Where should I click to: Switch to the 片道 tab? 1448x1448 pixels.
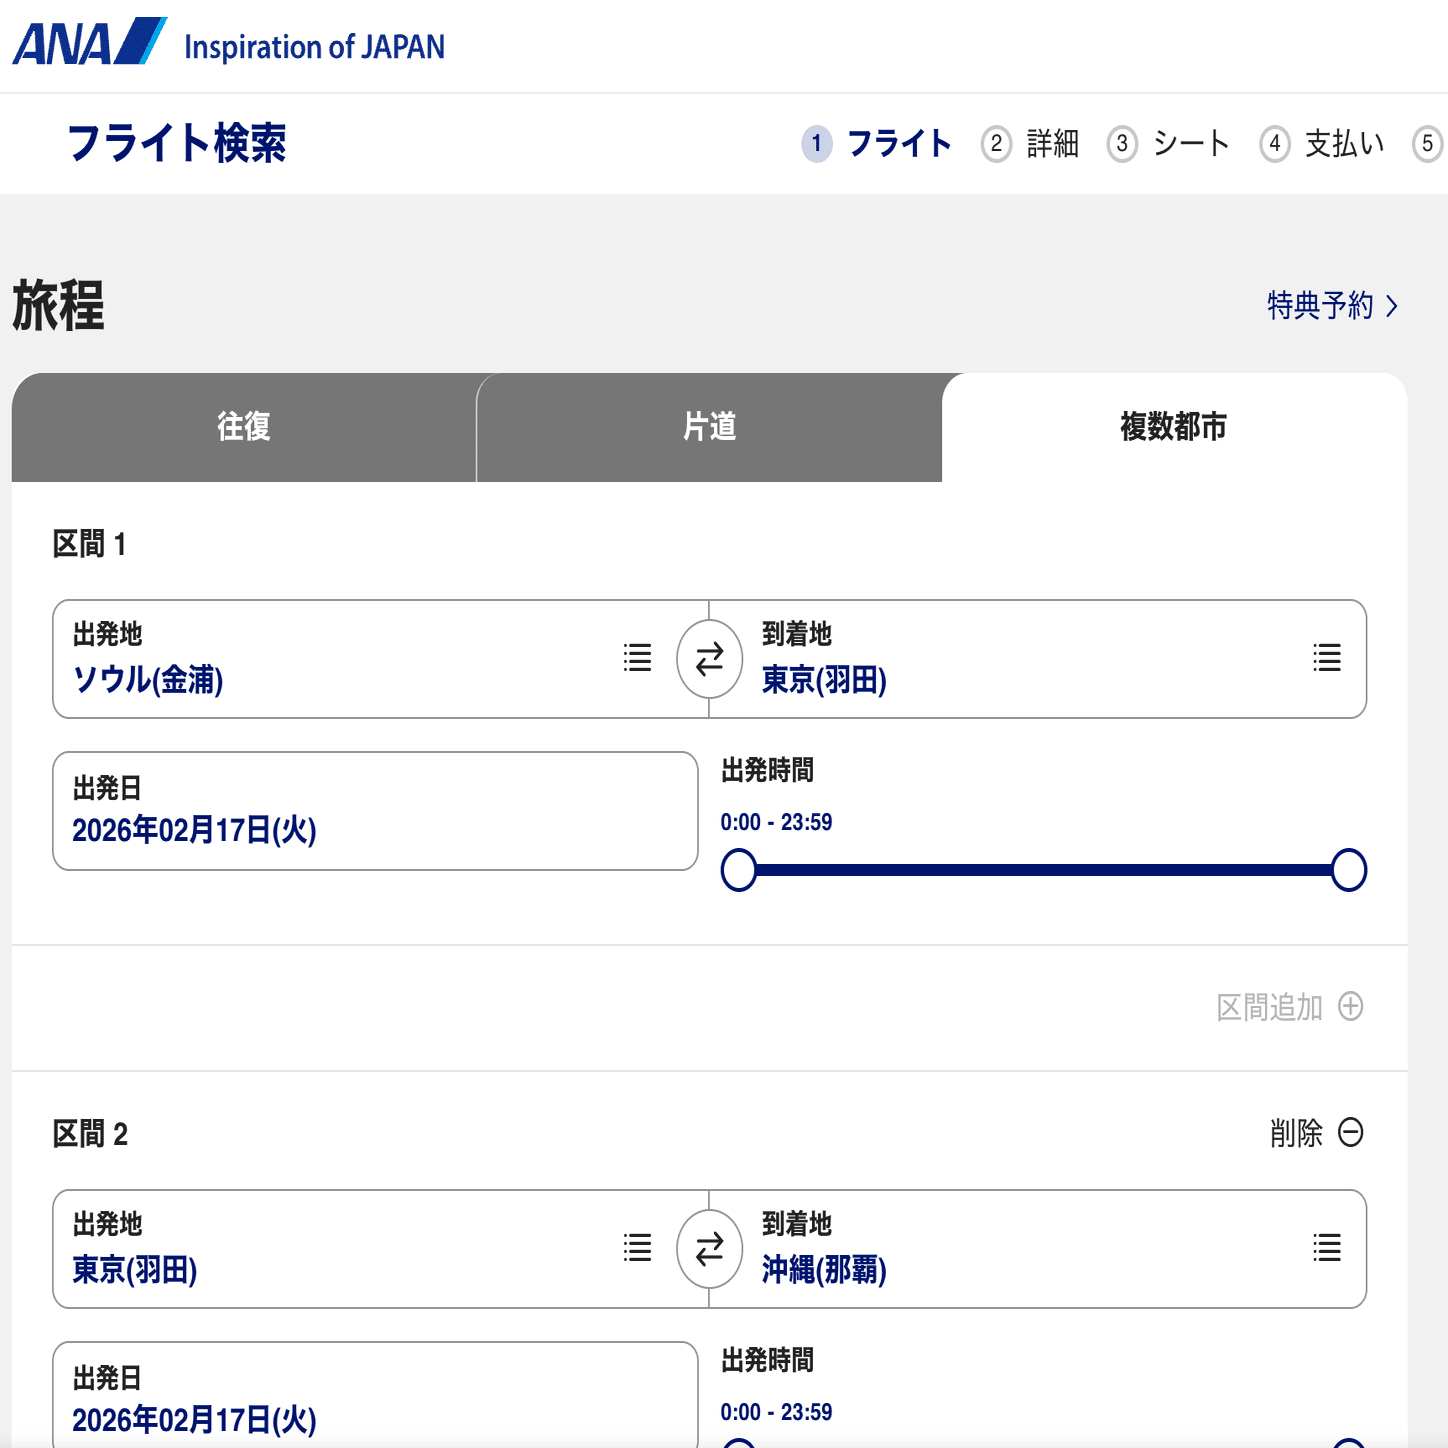tap(709, 427)
